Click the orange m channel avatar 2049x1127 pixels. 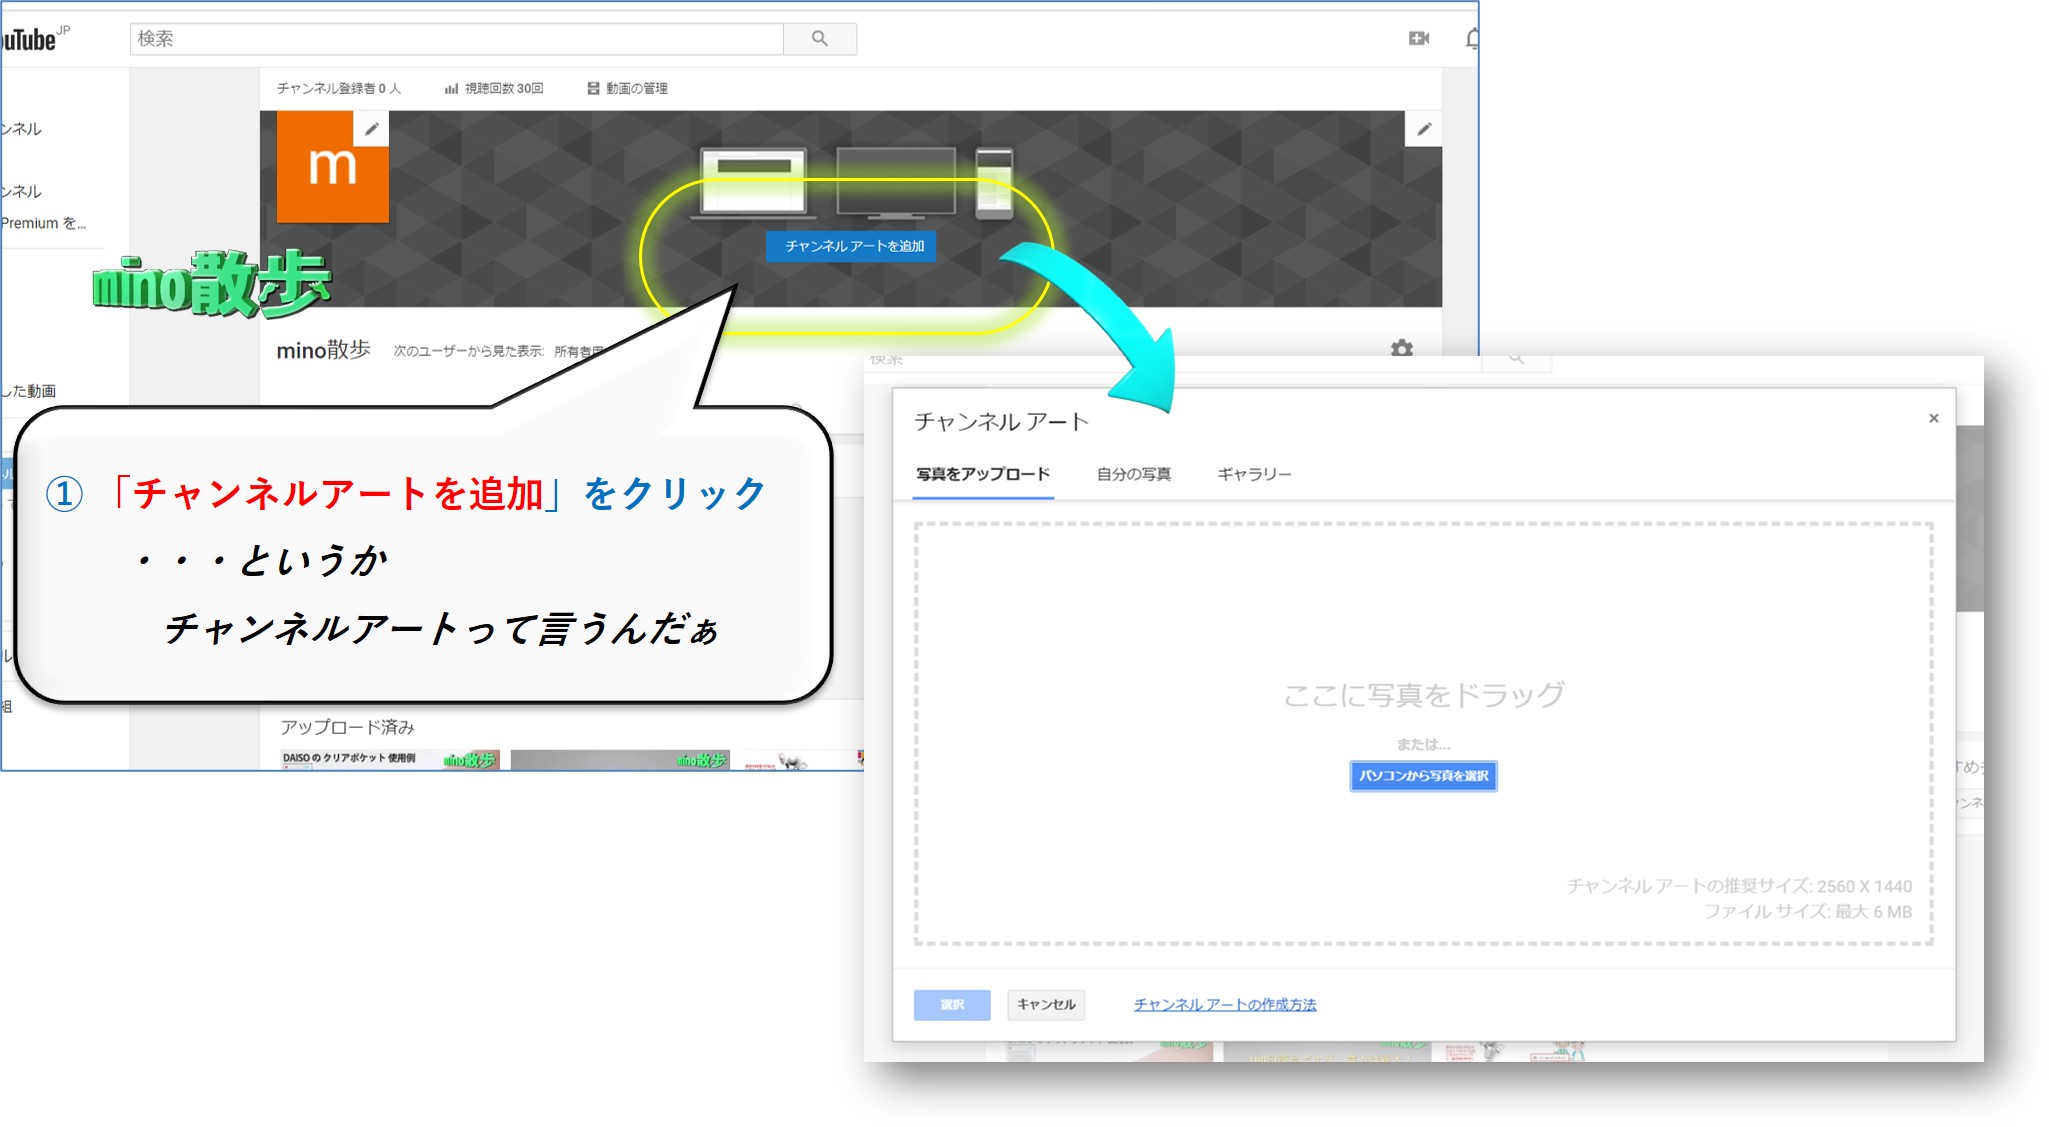click(331, 172)
